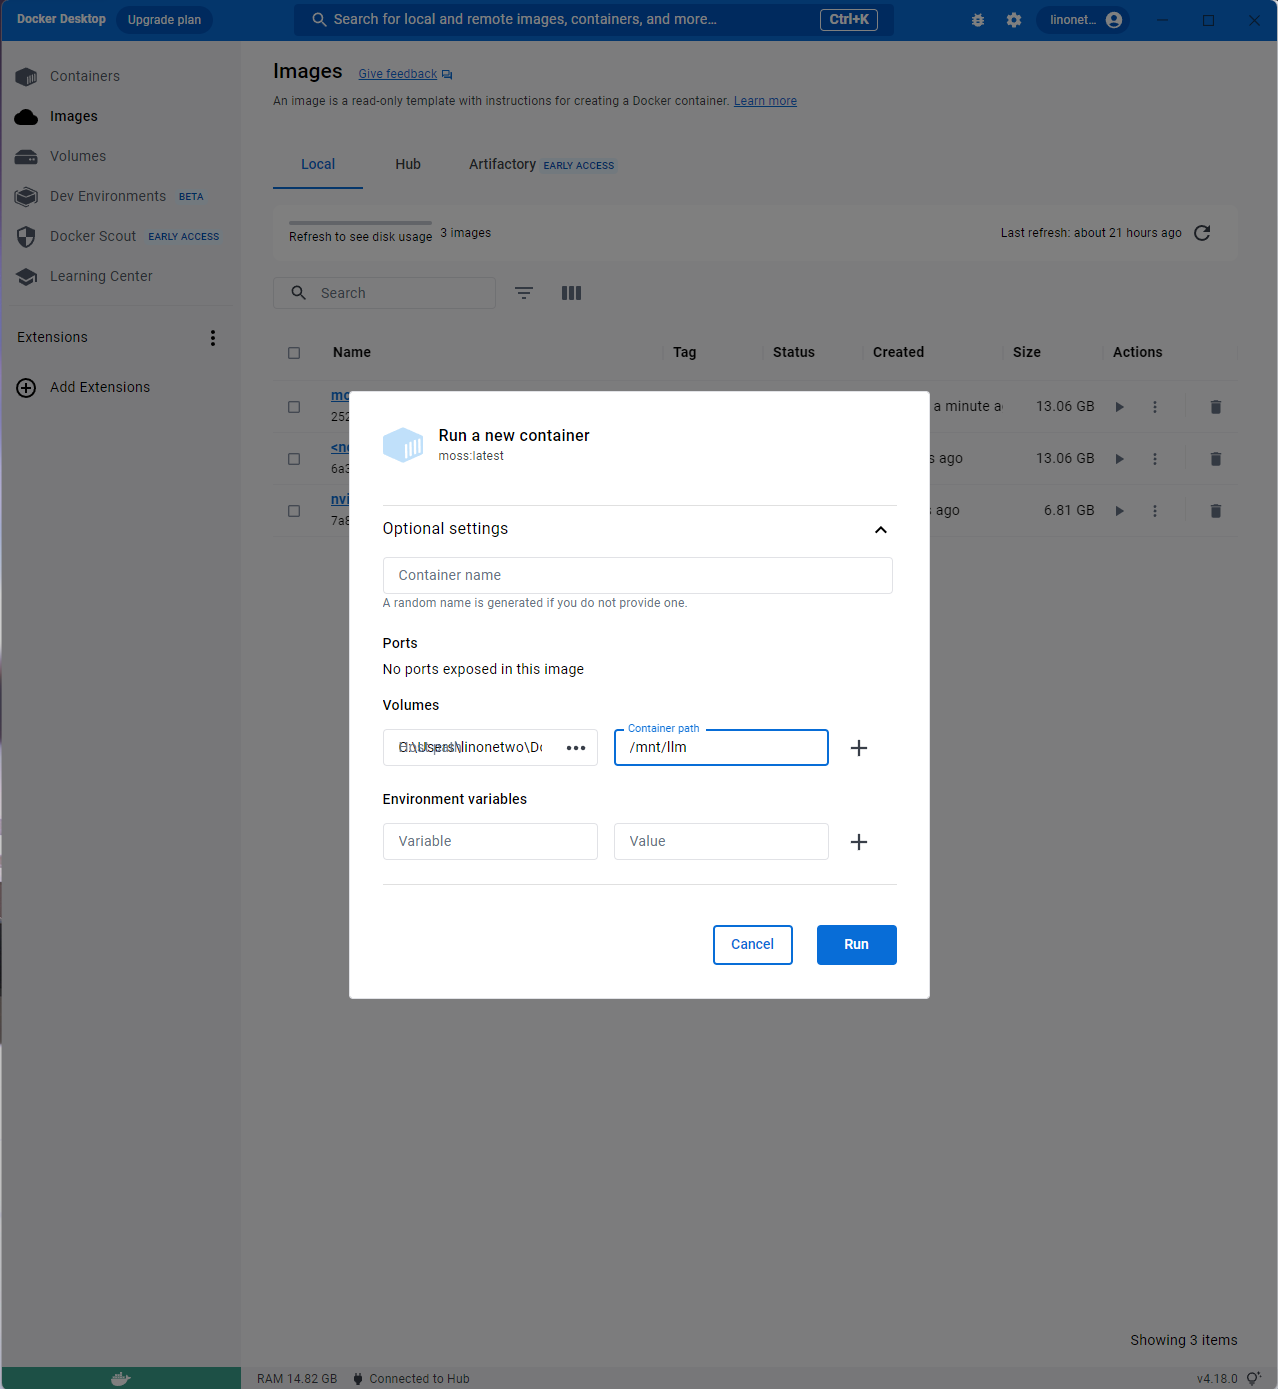This screenshot has height=1389, width=1278.
Task: Open the troubleshoot bug icon
Action: [978, 20]
